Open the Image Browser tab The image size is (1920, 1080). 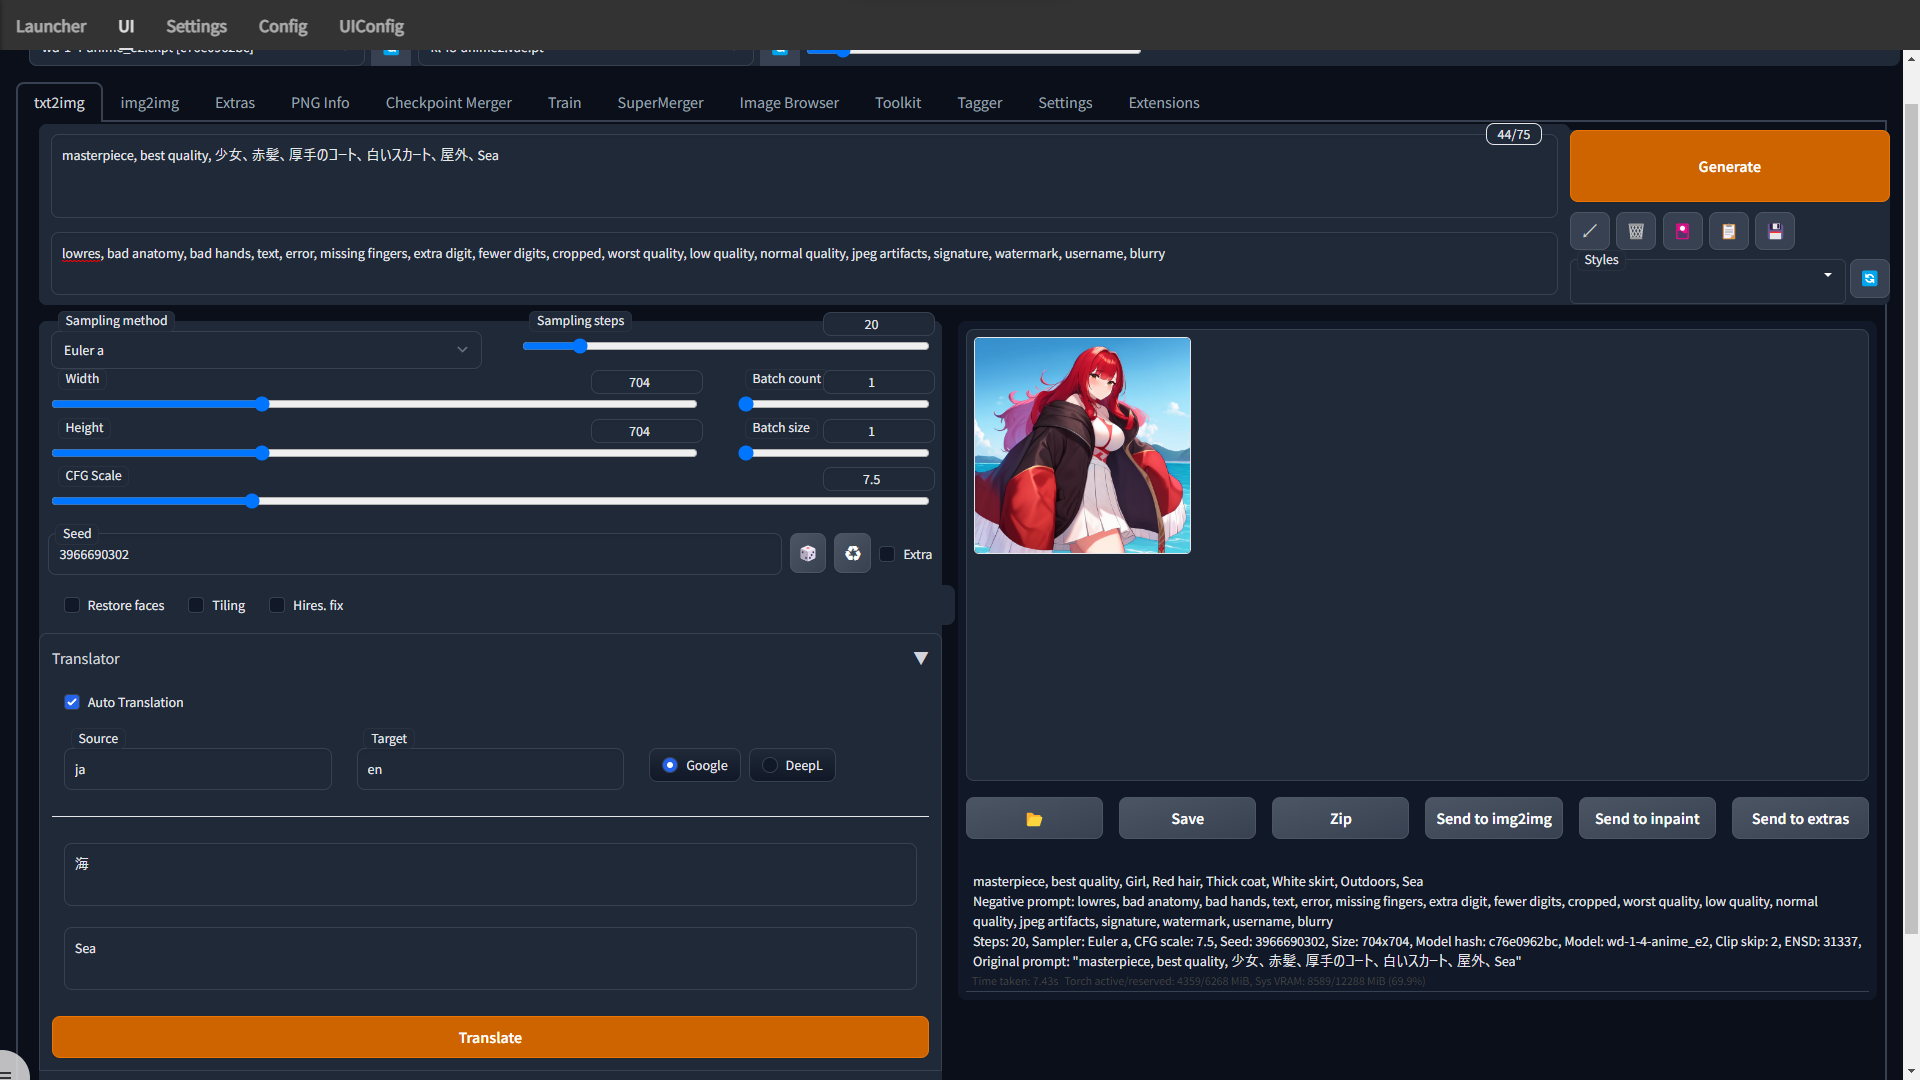click(x=788, y=103)
